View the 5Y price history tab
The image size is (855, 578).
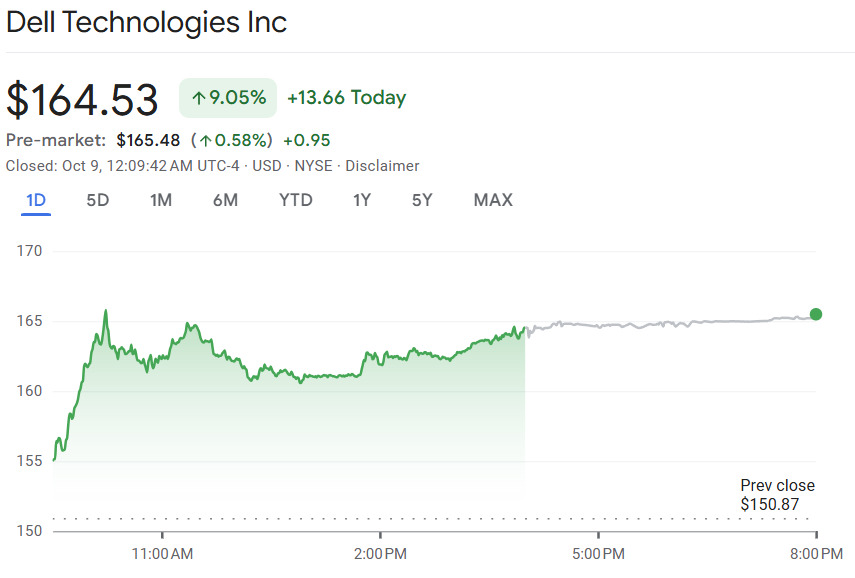(422, 200)
